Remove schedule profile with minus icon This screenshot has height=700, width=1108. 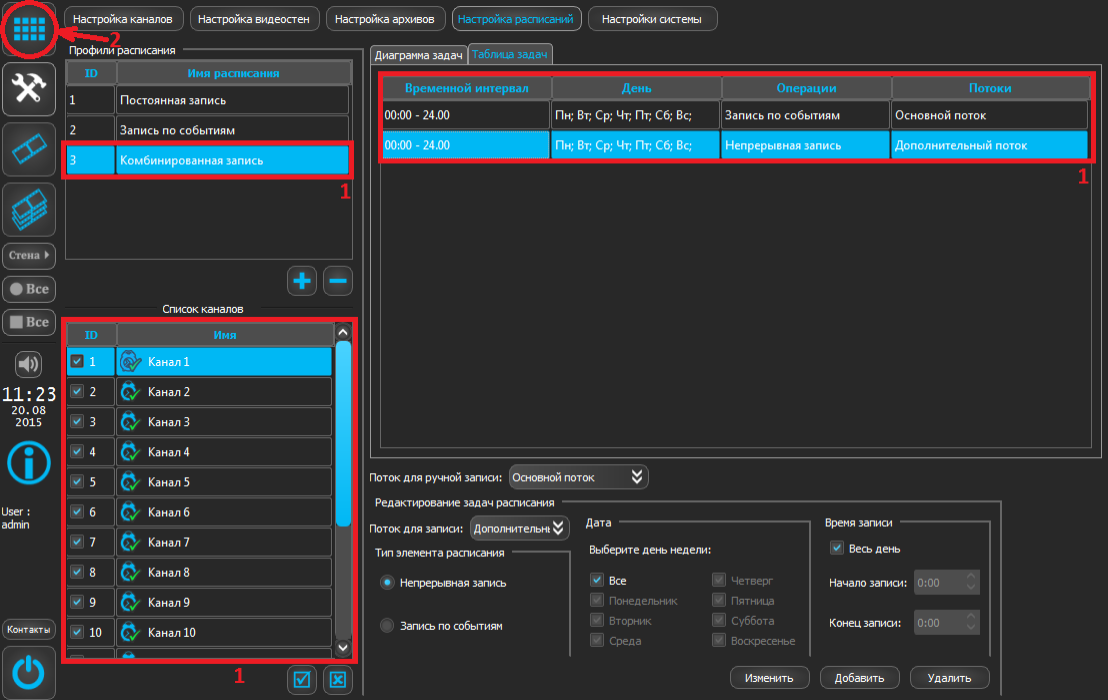point(338,281)
